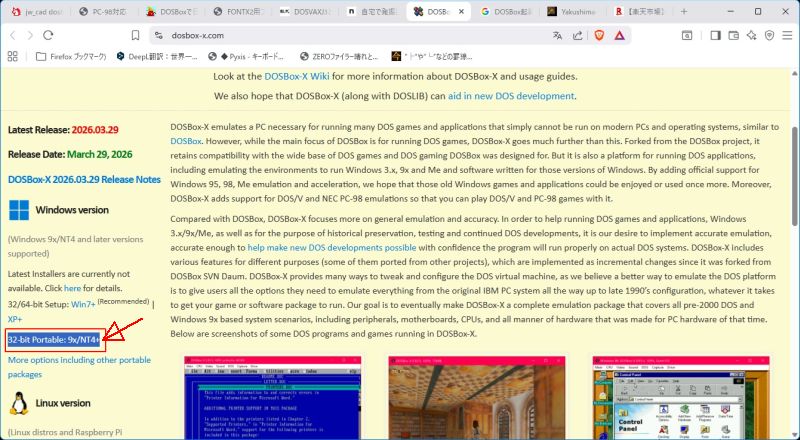Click the dosbox-x.com address bar
This screenshot has width=800, height=440.
tap(300, 35)
